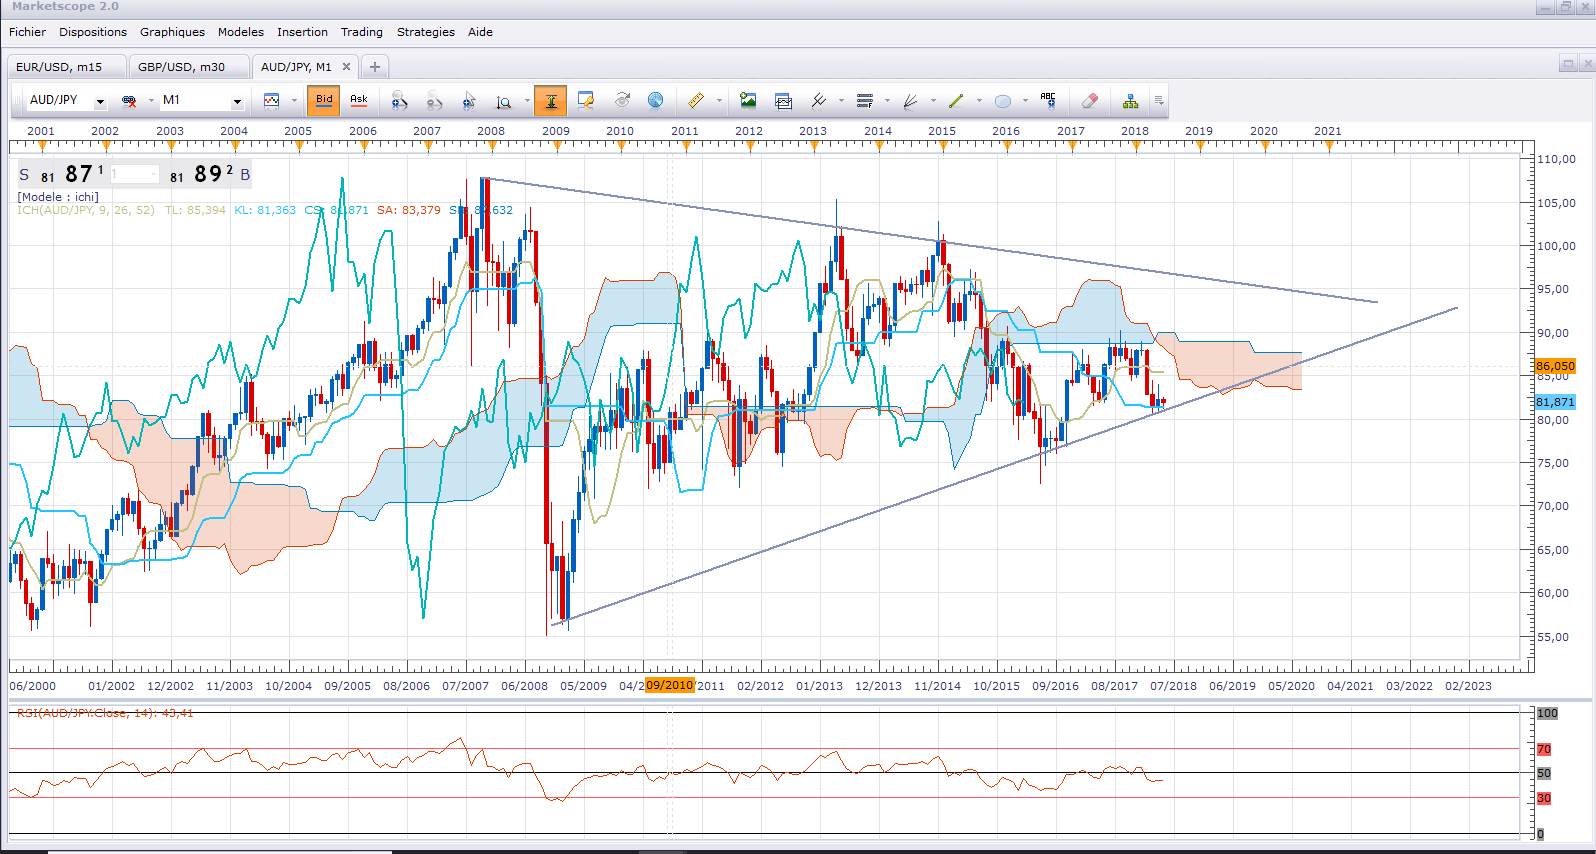Click the ICH(AUD/JPY, 9, 26, 52) indicator label
This screenshot has width=1596, height=854.
click(86, 210)
